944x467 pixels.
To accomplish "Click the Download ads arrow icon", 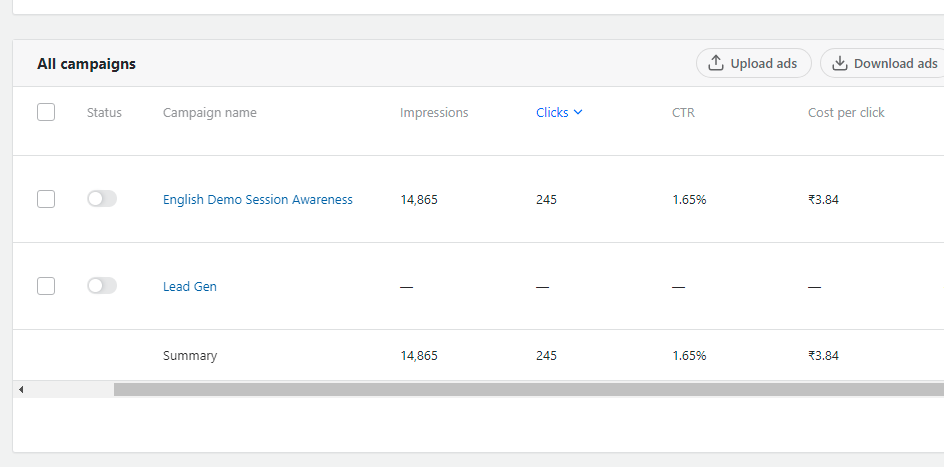I will tap(840, 63).
